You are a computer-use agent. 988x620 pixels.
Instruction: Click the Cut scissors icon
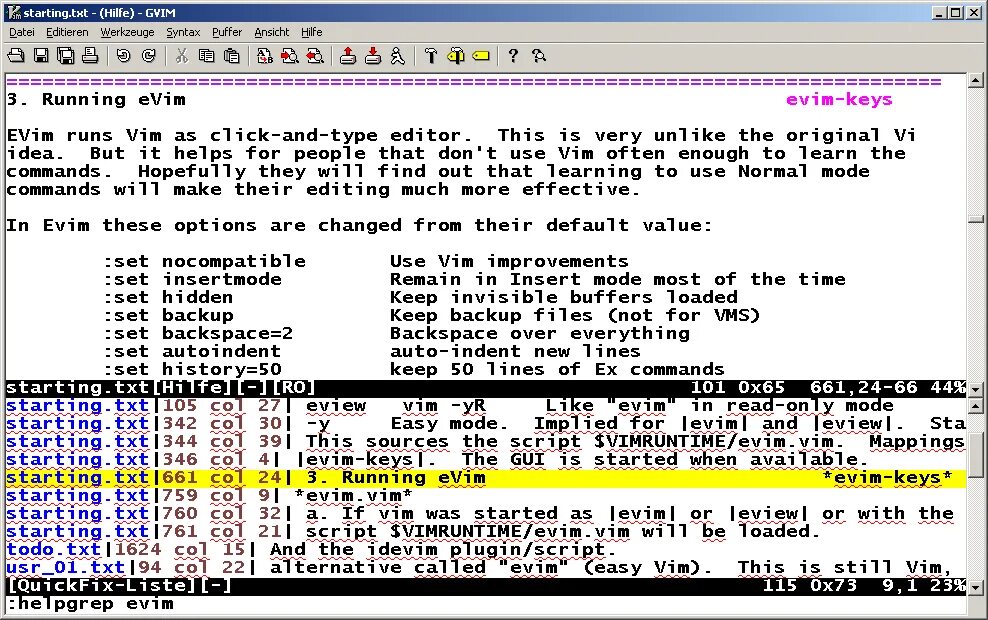point(181,56)
